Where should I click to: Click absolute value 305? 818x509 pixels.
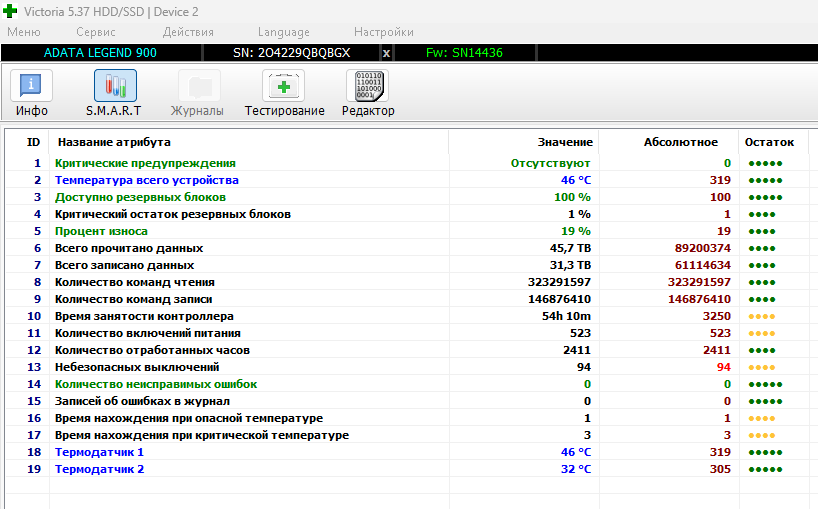click(720, 469)
